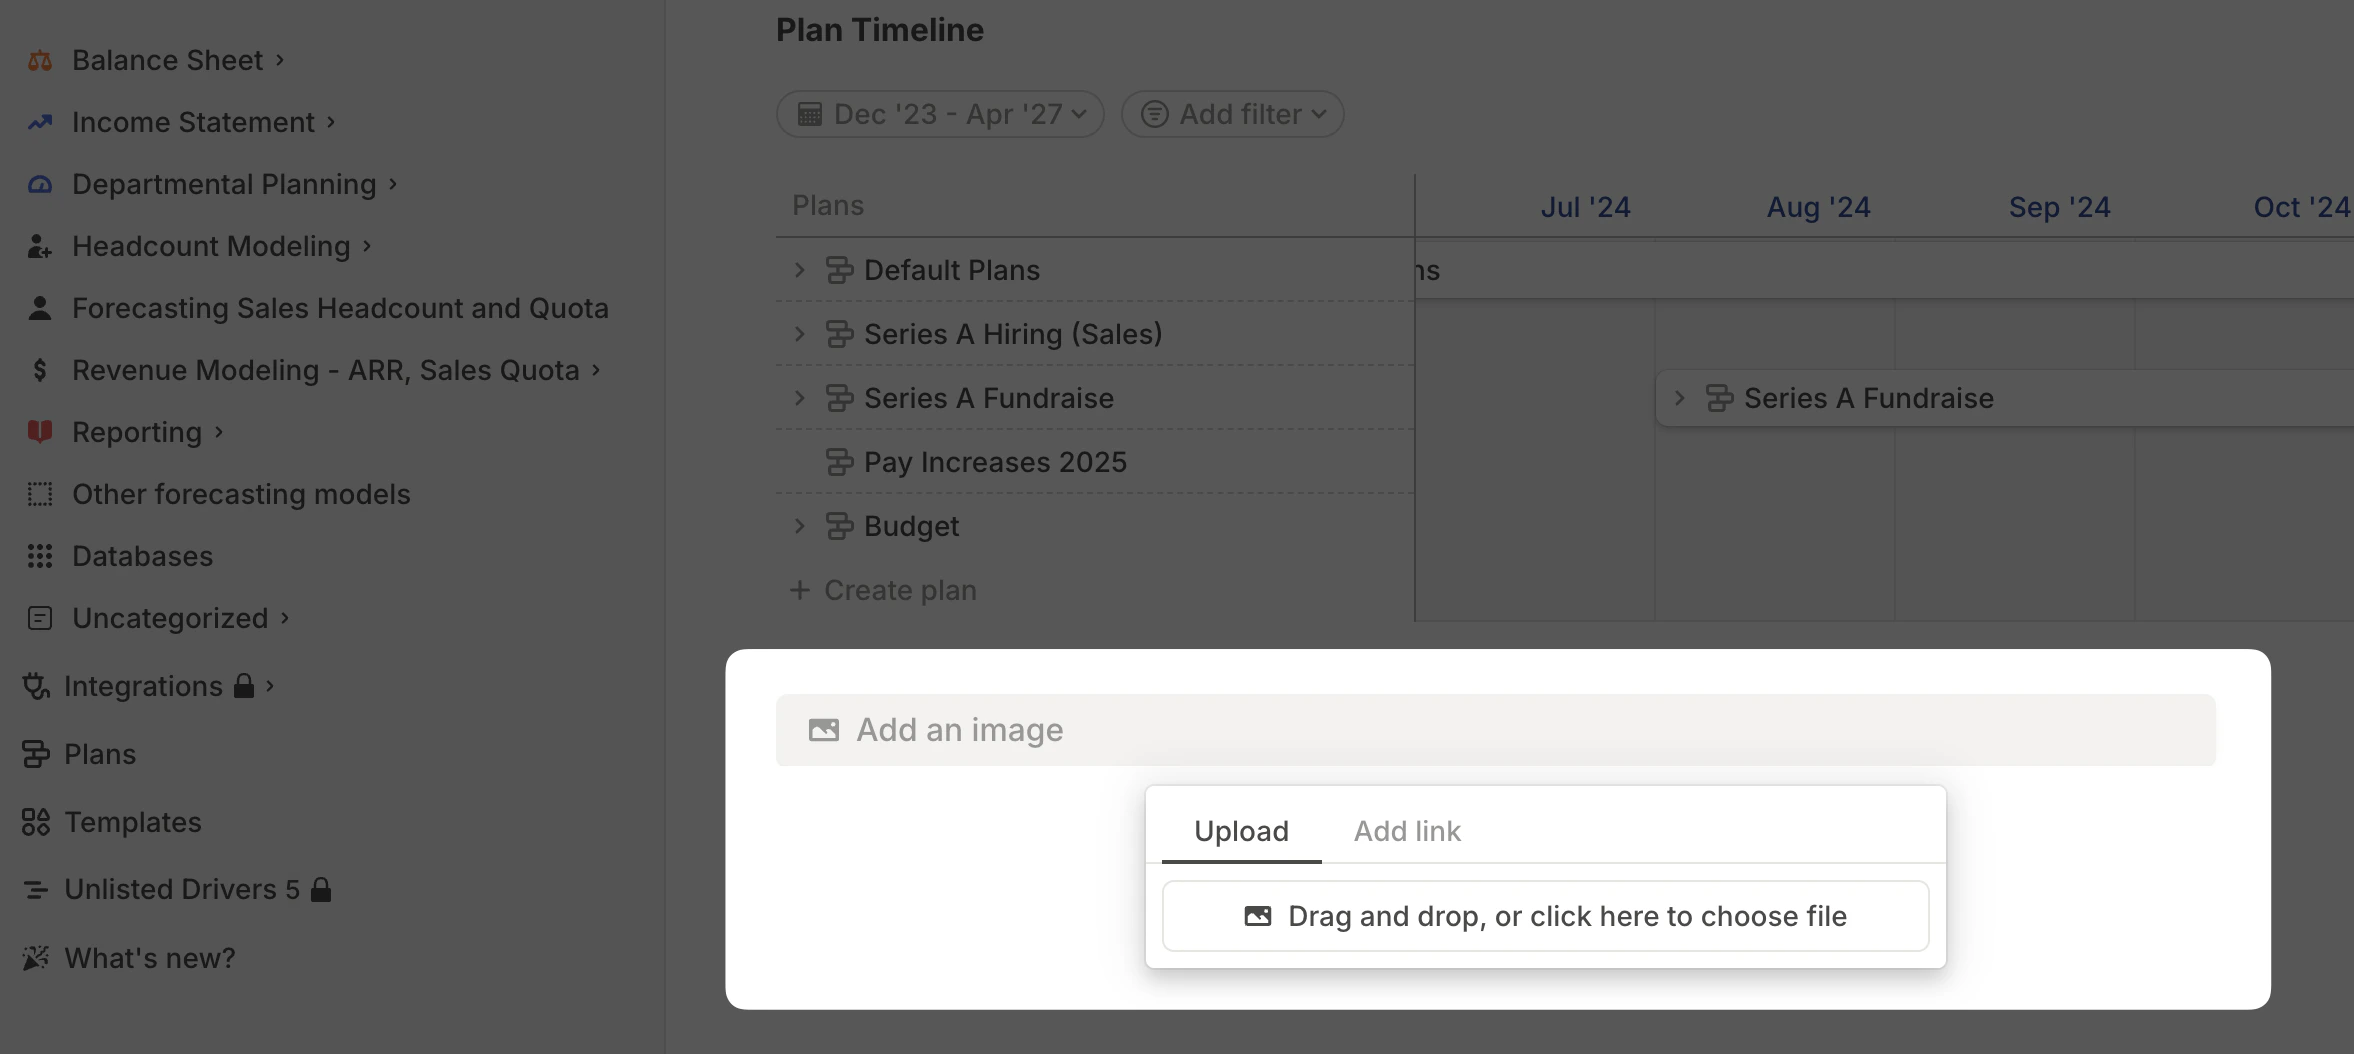Click the Reporting book icon
The image size is (2354, 1054).
[39, 432]
